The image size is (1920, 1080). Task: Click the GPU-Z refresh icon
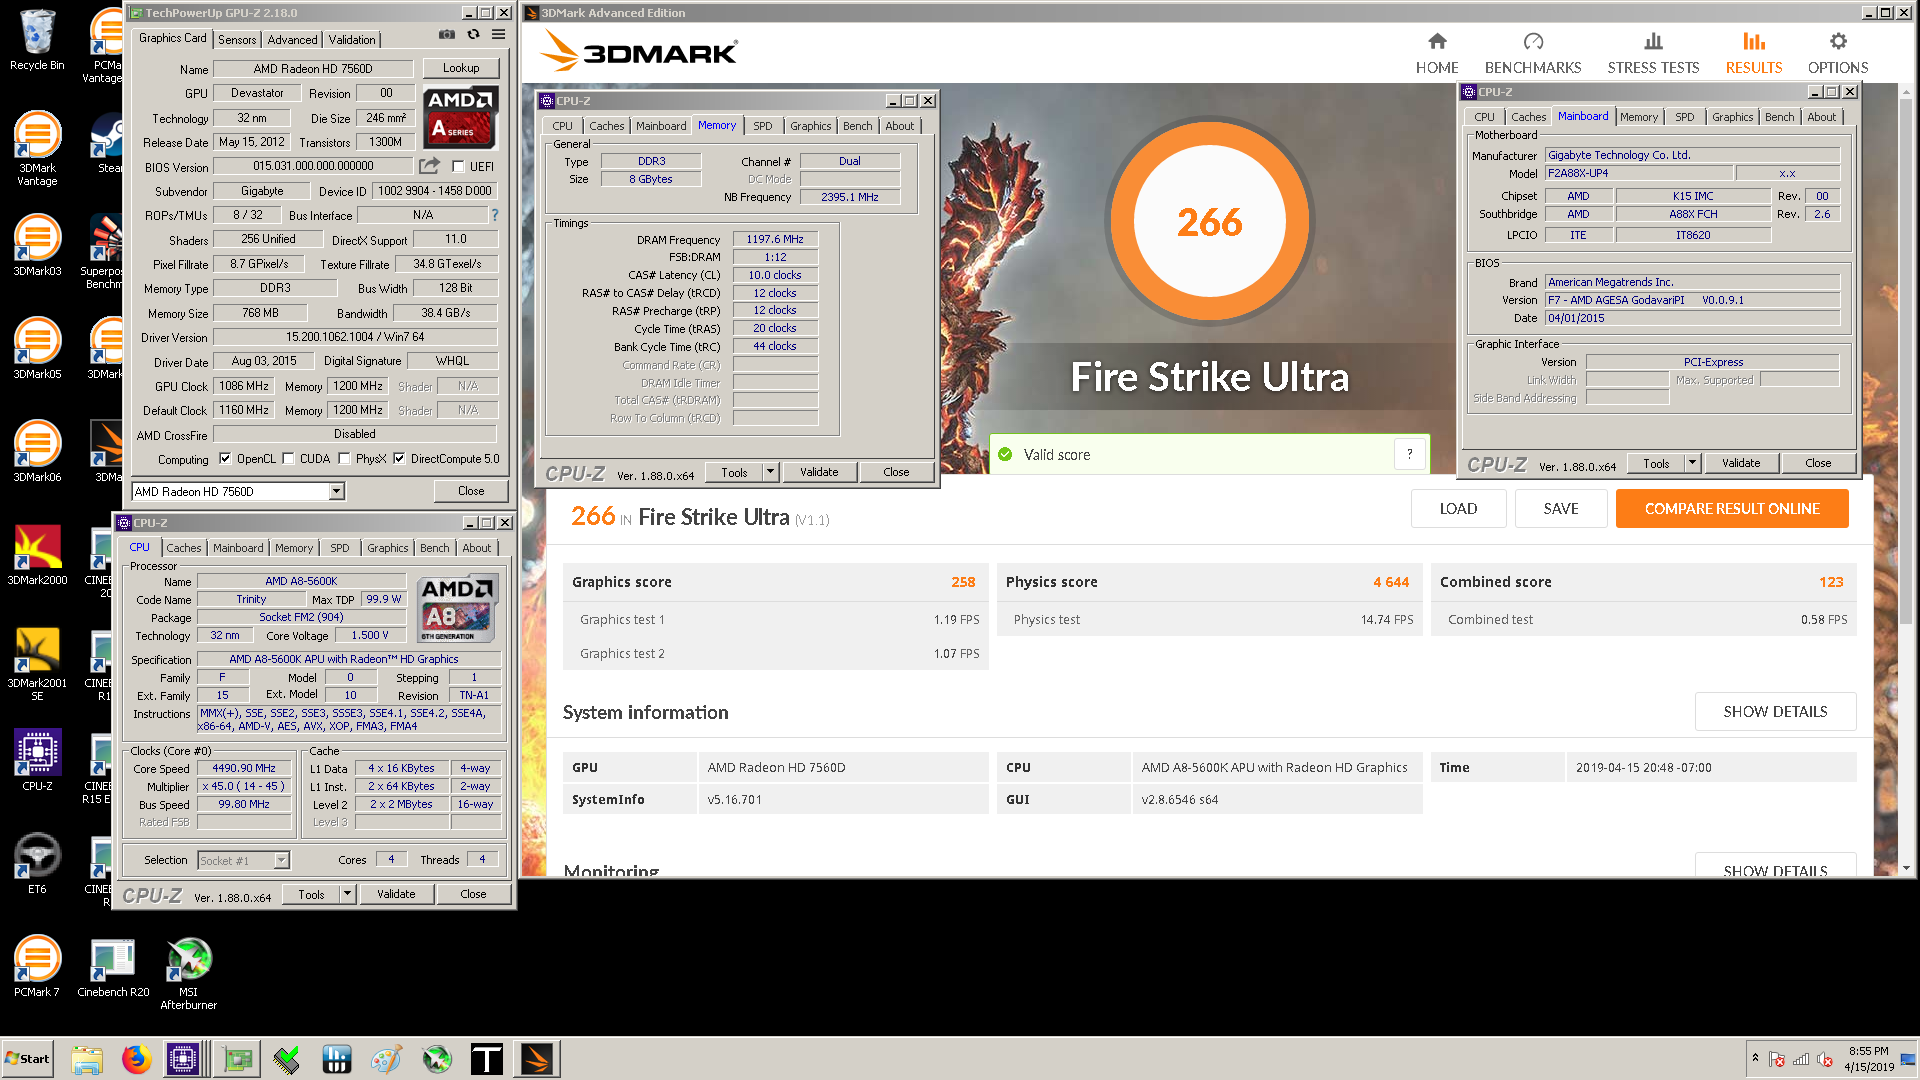click(473, 35)
